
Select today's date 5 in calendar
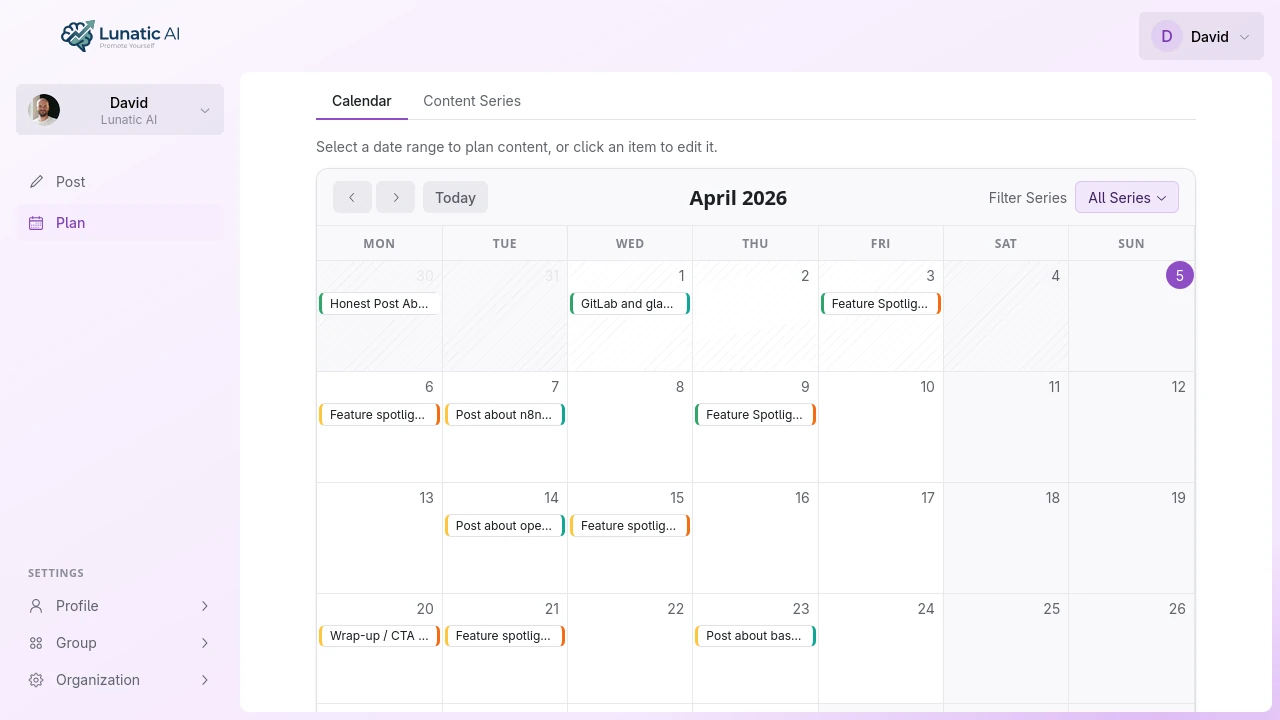click(1180, 275)
